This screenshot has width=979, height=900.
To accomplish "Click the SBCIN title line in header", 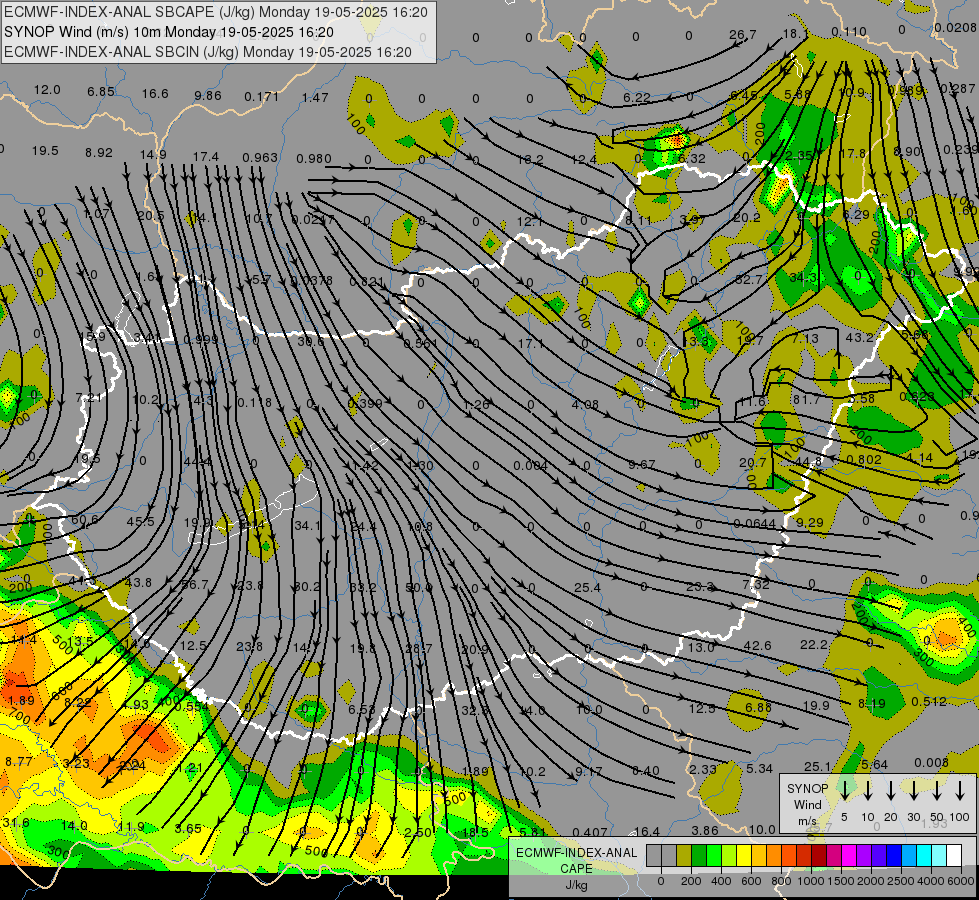I will (208, 52).
